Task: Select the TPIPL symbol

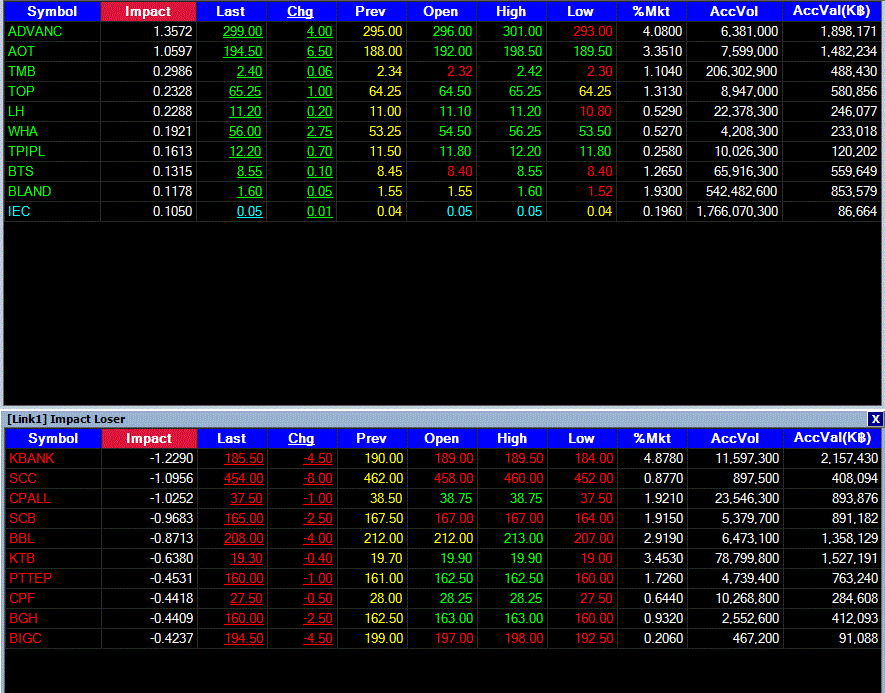Action: click(26, 152)
